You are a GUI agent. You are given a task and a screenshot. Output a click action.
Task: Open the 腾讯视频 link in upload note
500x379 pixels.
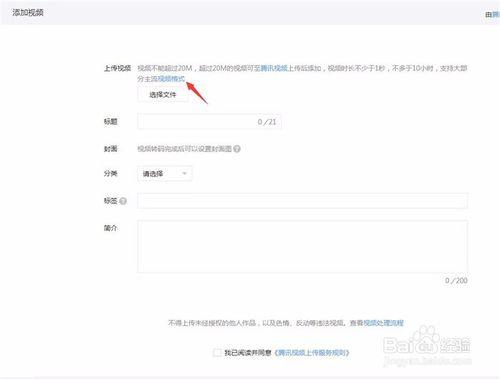coord(274,68)
